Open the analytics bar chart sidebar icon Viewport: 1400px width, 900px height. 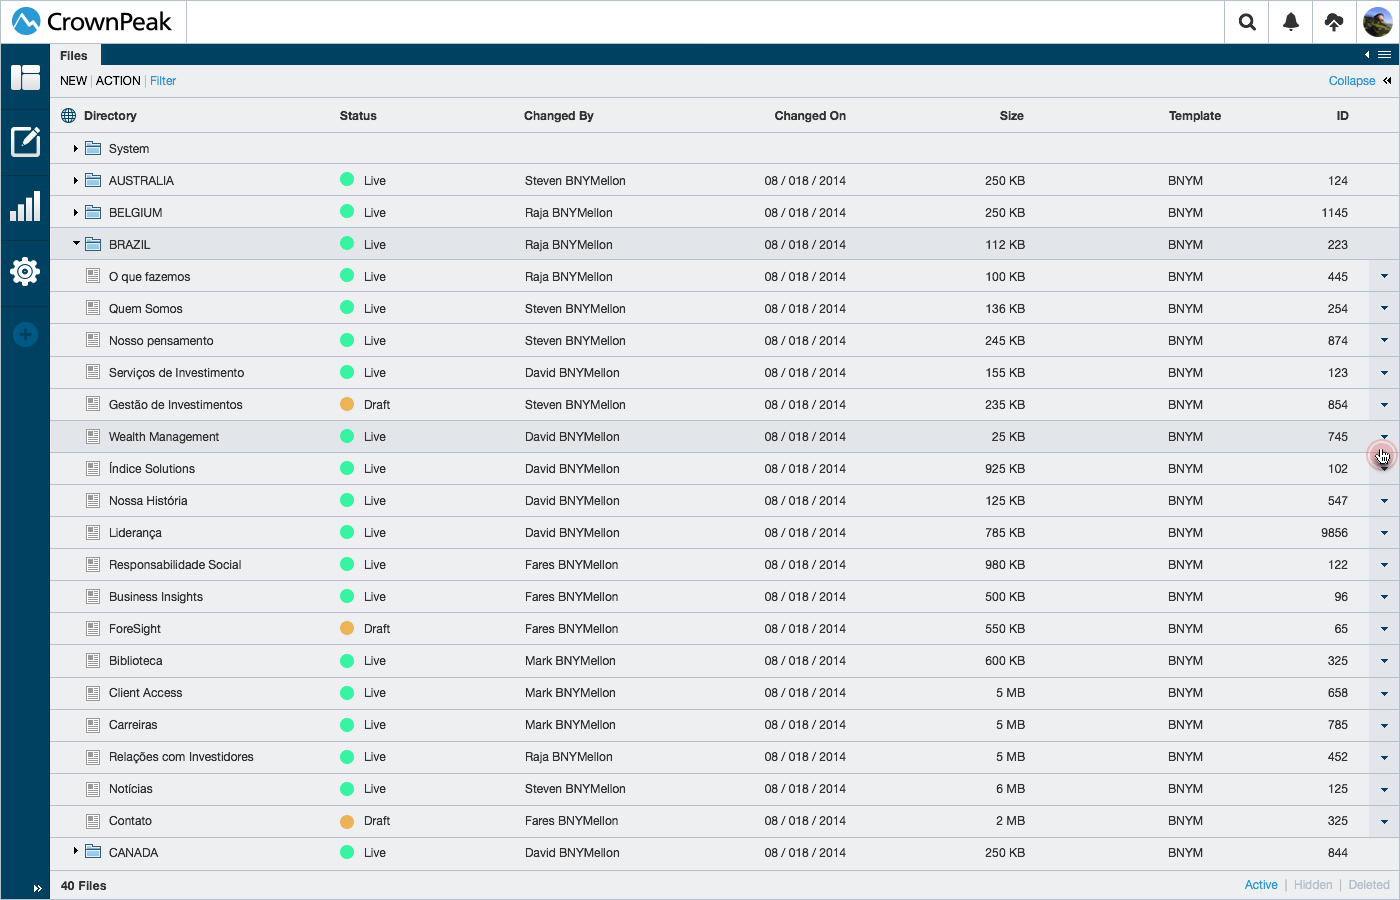(x=25, y=207)
